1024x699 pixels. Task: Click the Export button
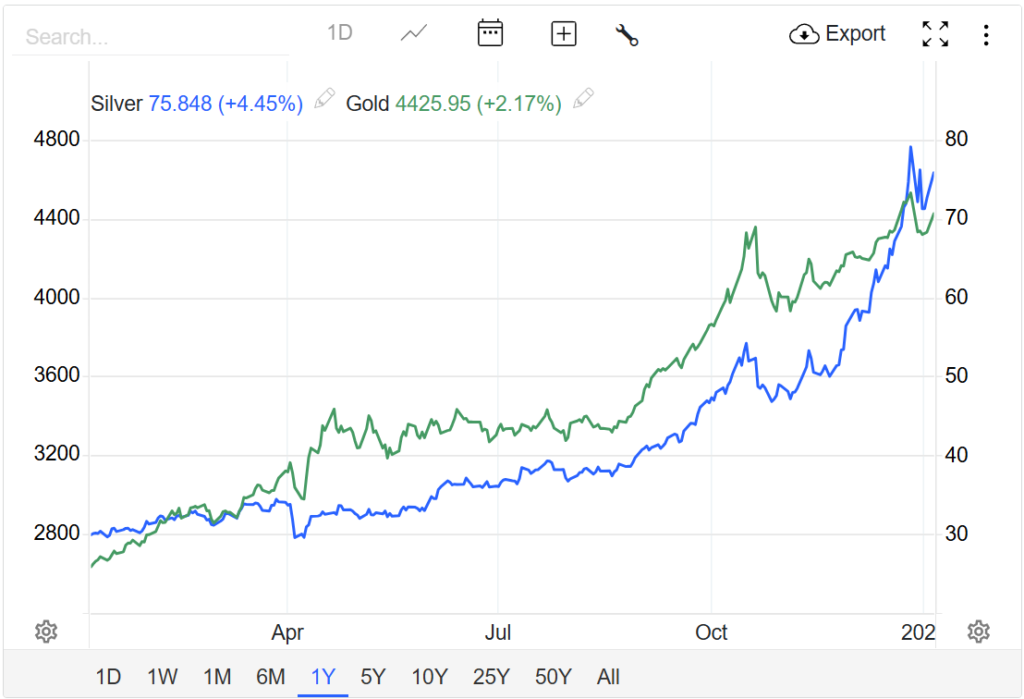coord(838,34)
